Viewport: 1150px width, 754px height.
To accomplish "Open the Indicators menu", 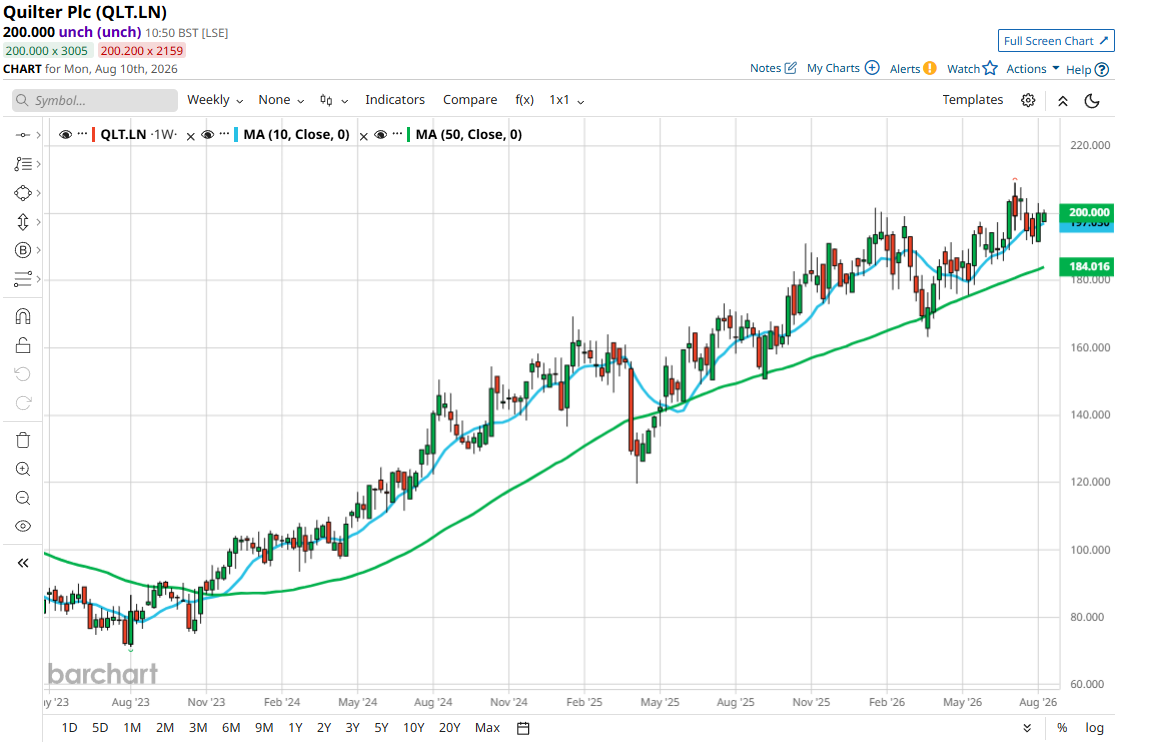I will [395, 100].
